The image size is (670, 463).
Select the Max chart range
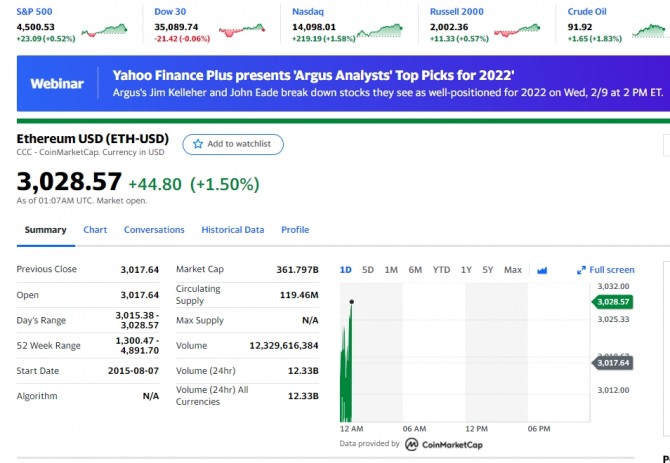513,270
